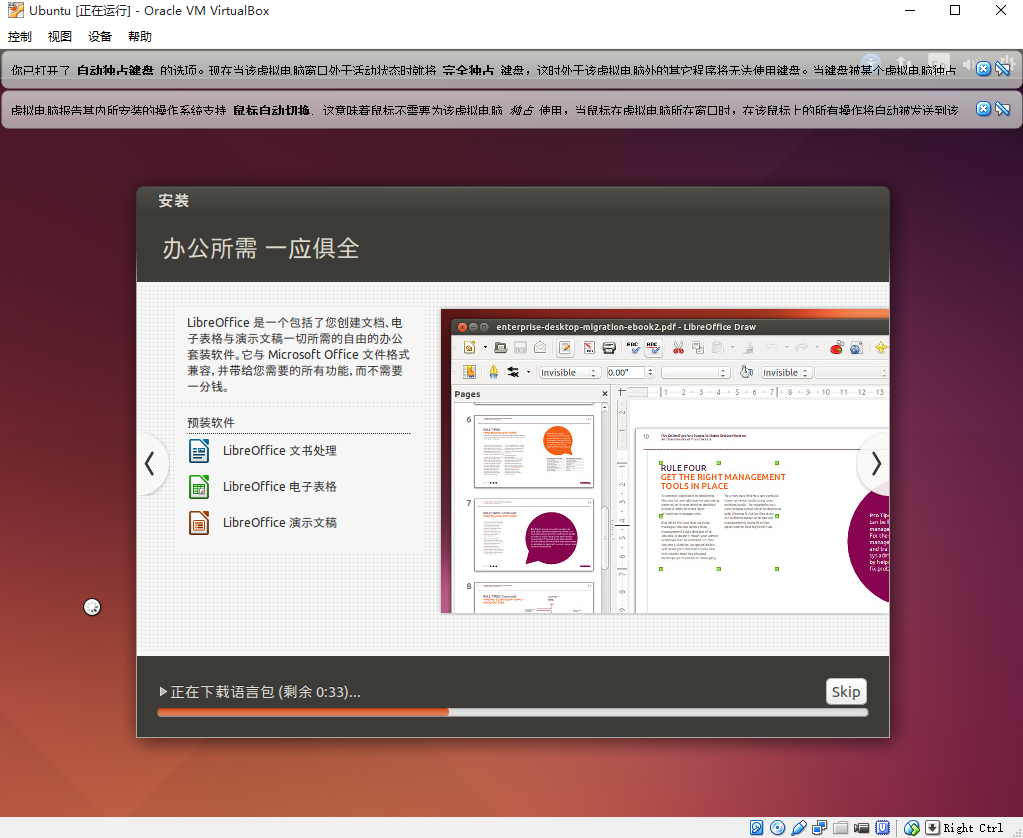Click the shared folders status icon
Viewport: 1023px width, 838px height.
[840, 828]
